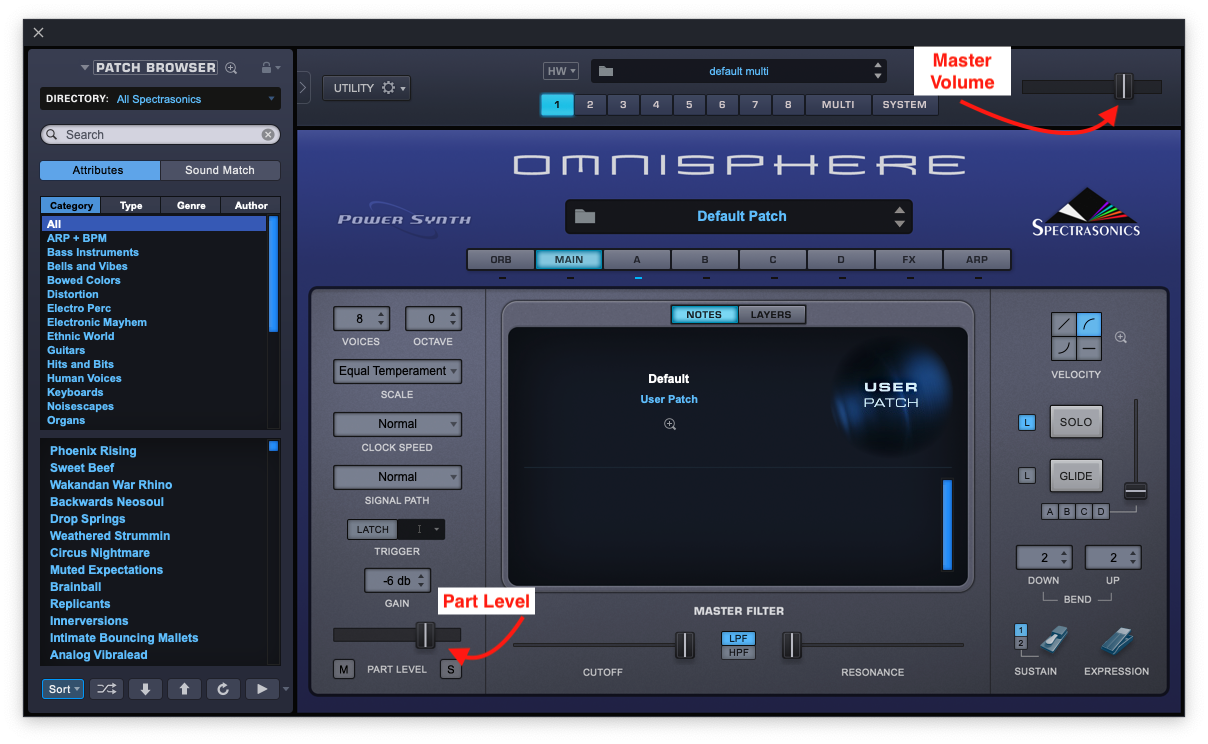Switch to layer A tab
The height and width of the screenshot is (744, 1208).
[637, 260]
